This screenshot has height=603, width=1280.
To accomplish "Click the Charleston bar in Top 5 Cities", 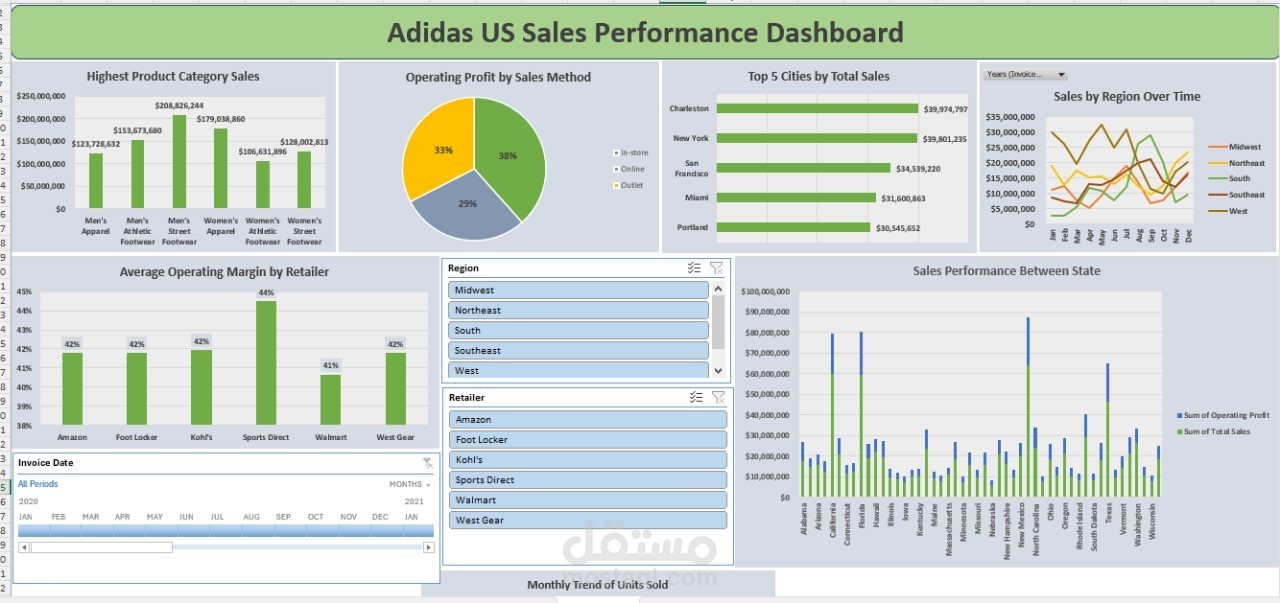I will click(x=818, y=109).
